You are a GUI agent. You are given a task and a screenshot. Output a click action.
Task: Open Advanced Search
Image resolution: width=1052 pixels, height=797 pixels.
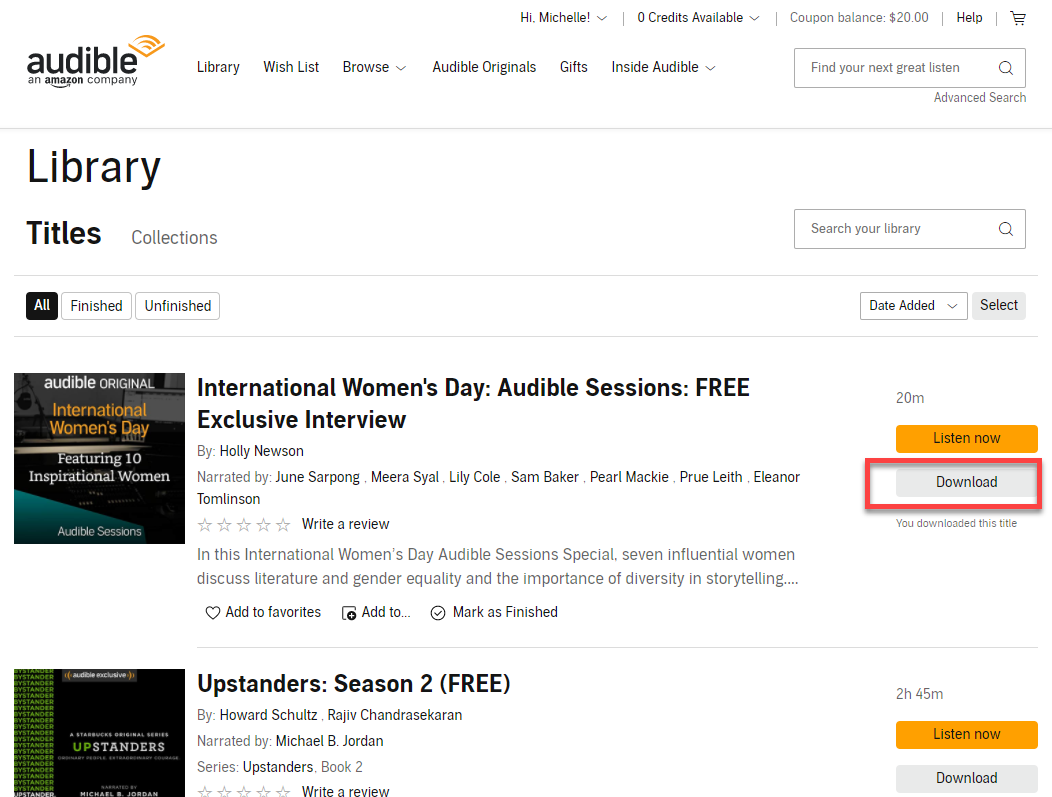point(980,97)
